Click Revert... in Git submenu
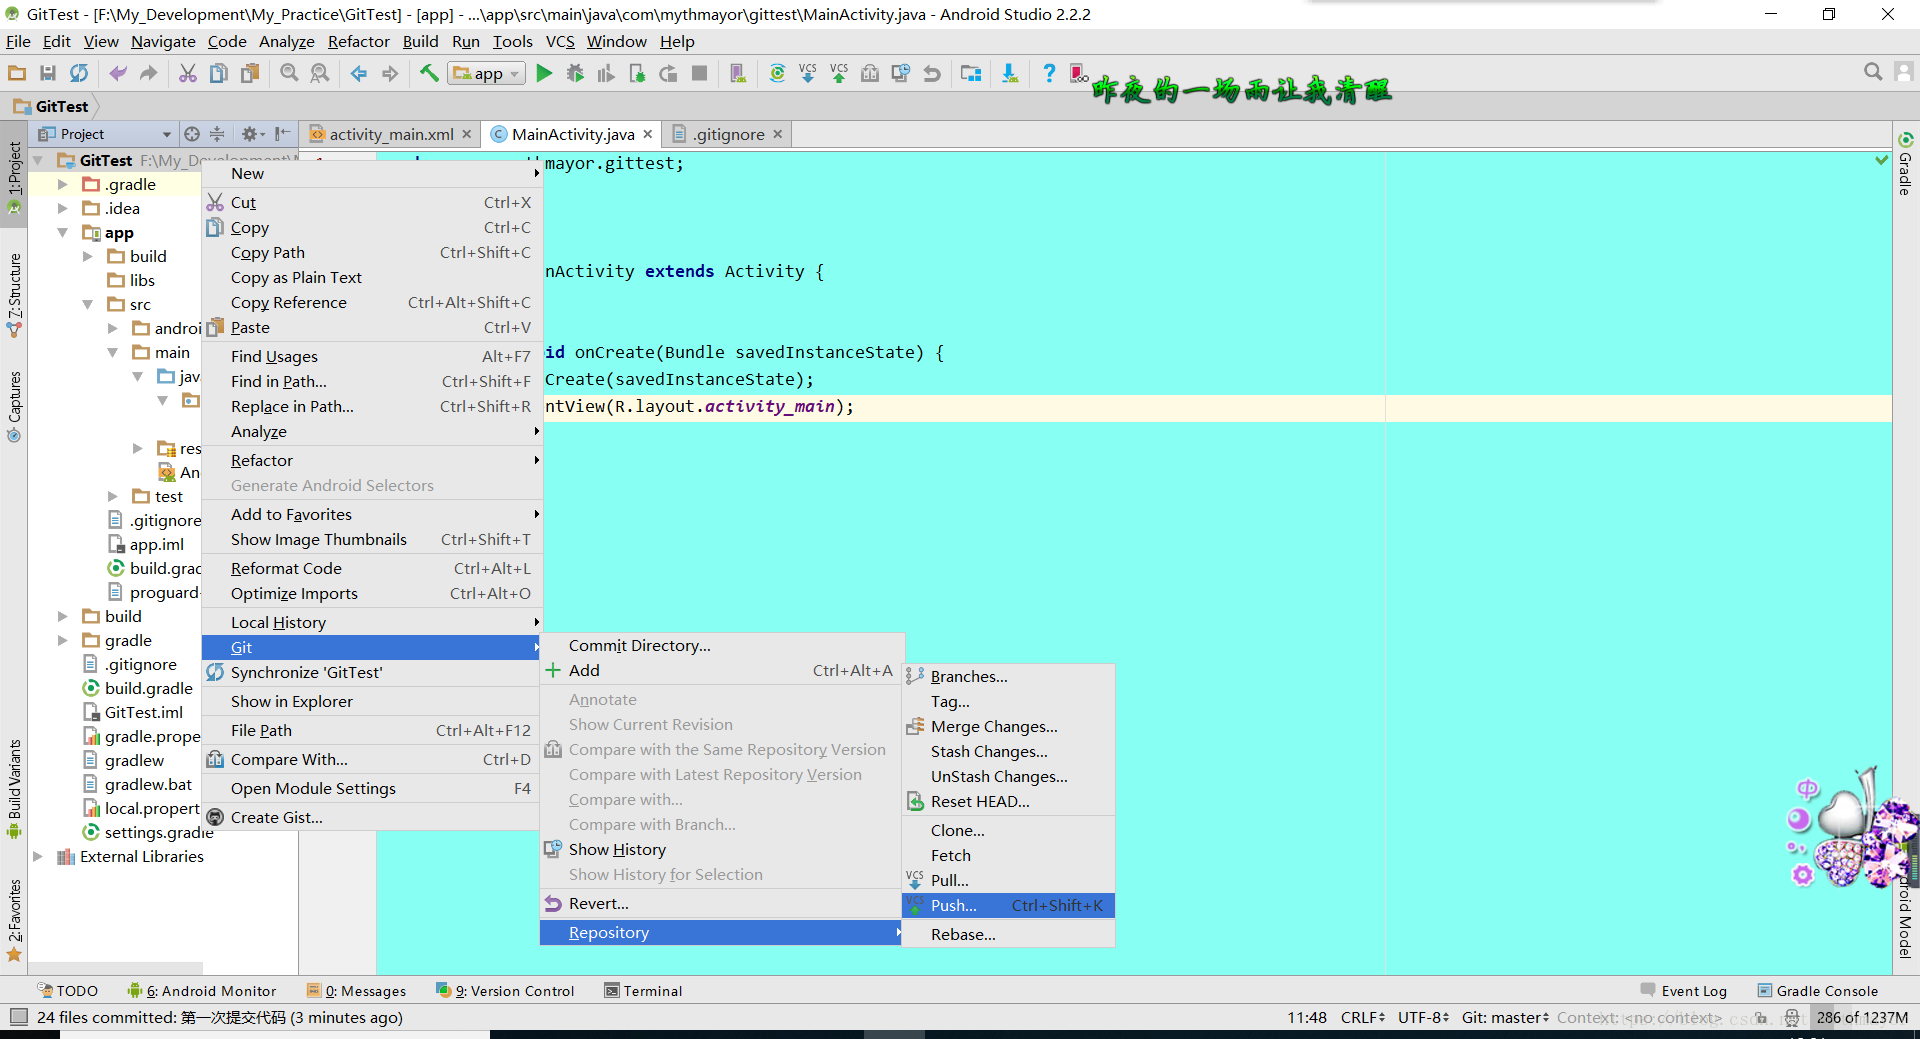The width and height of the screenshot is (1920, 1039). [721, 903]
